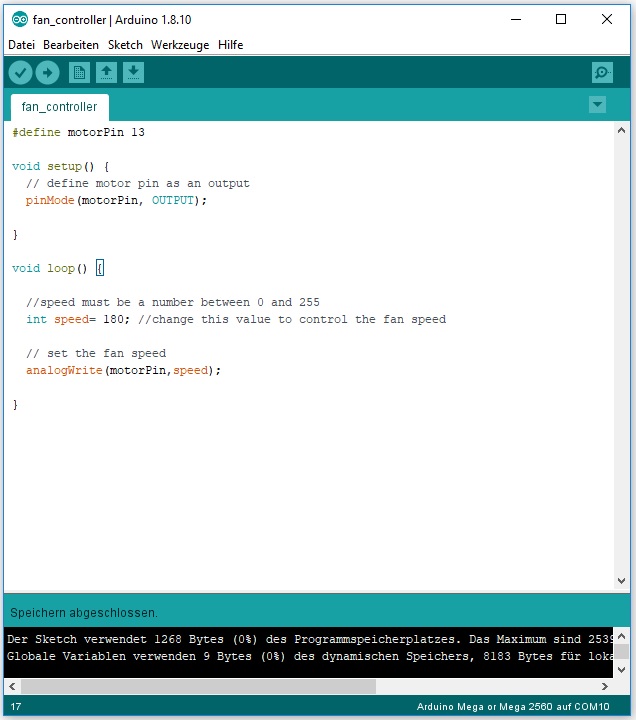Image resolution: width=636 pixels, height=720 pixels.
Task: Click comment '//change this value to control the fan speed'
Action: 292,319
